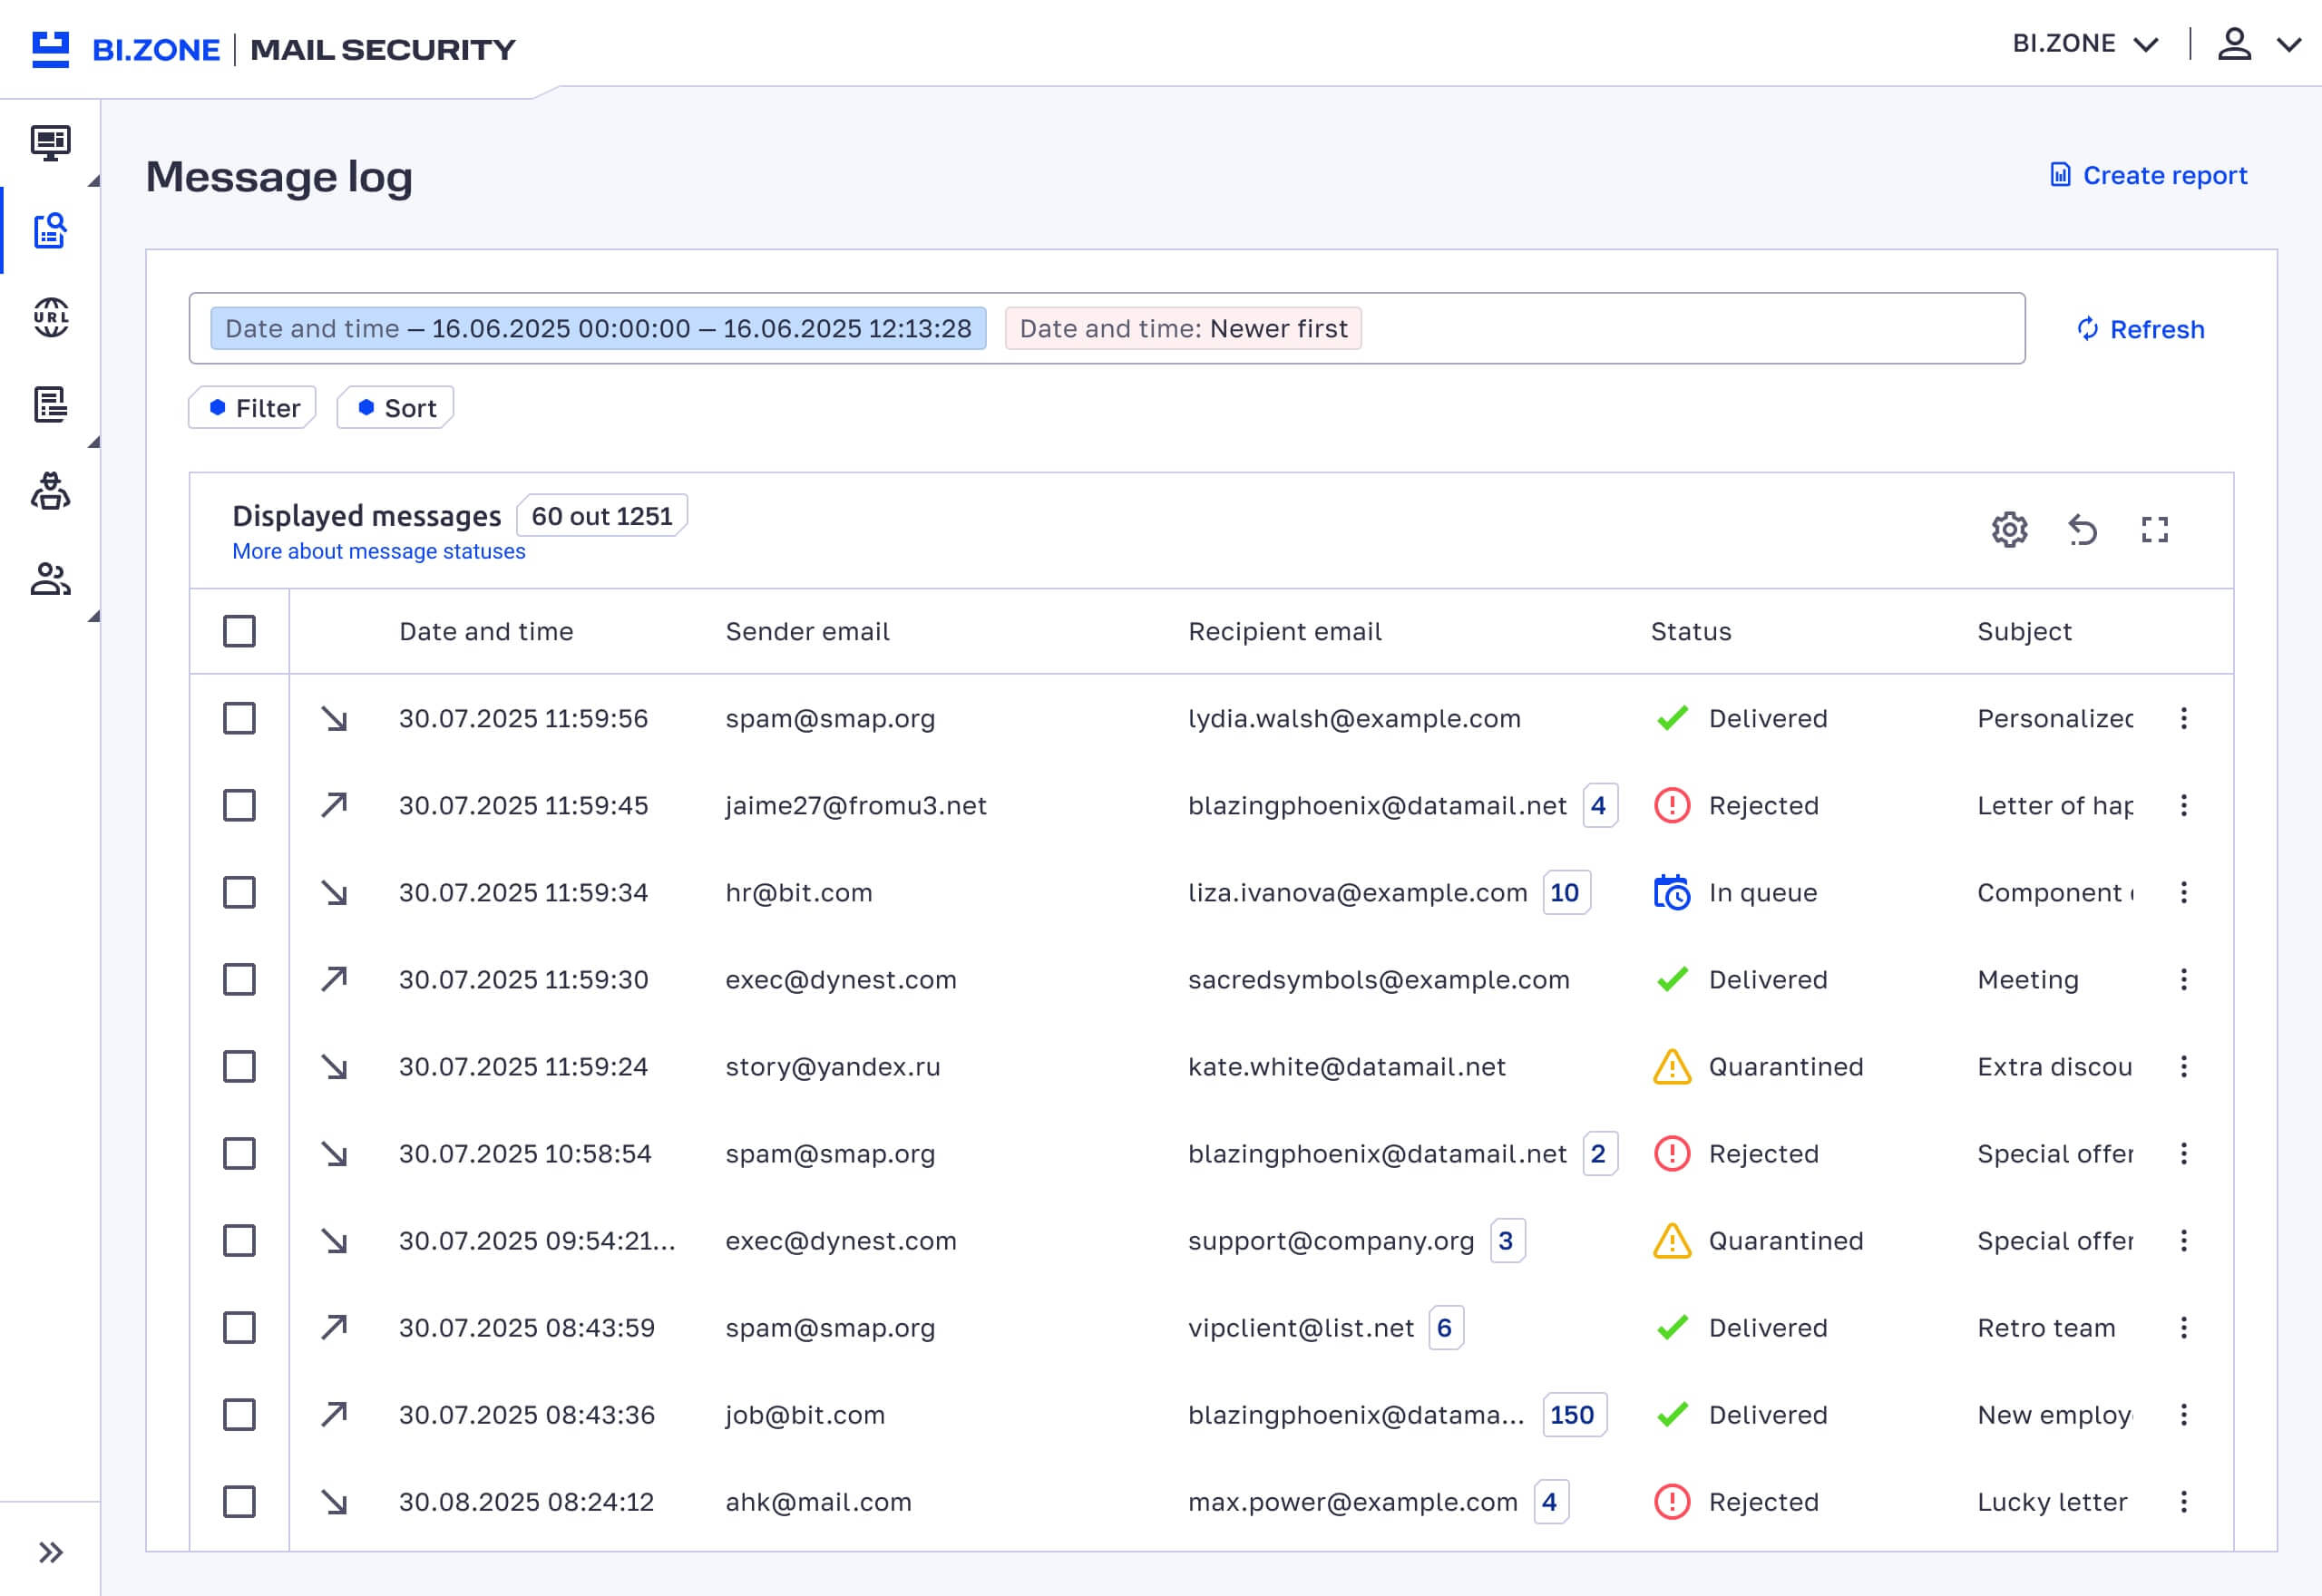Open the agent/spy icon in sidebar
The width and height of the screenshot is (2322, 1596).
(x=50, y=492)
